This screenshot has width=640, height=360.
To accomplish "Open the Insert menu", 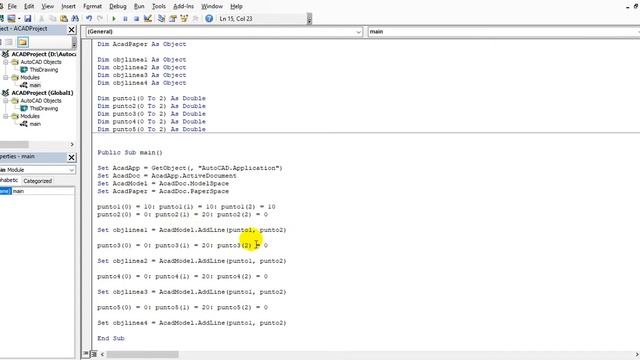I will point(68,6).
